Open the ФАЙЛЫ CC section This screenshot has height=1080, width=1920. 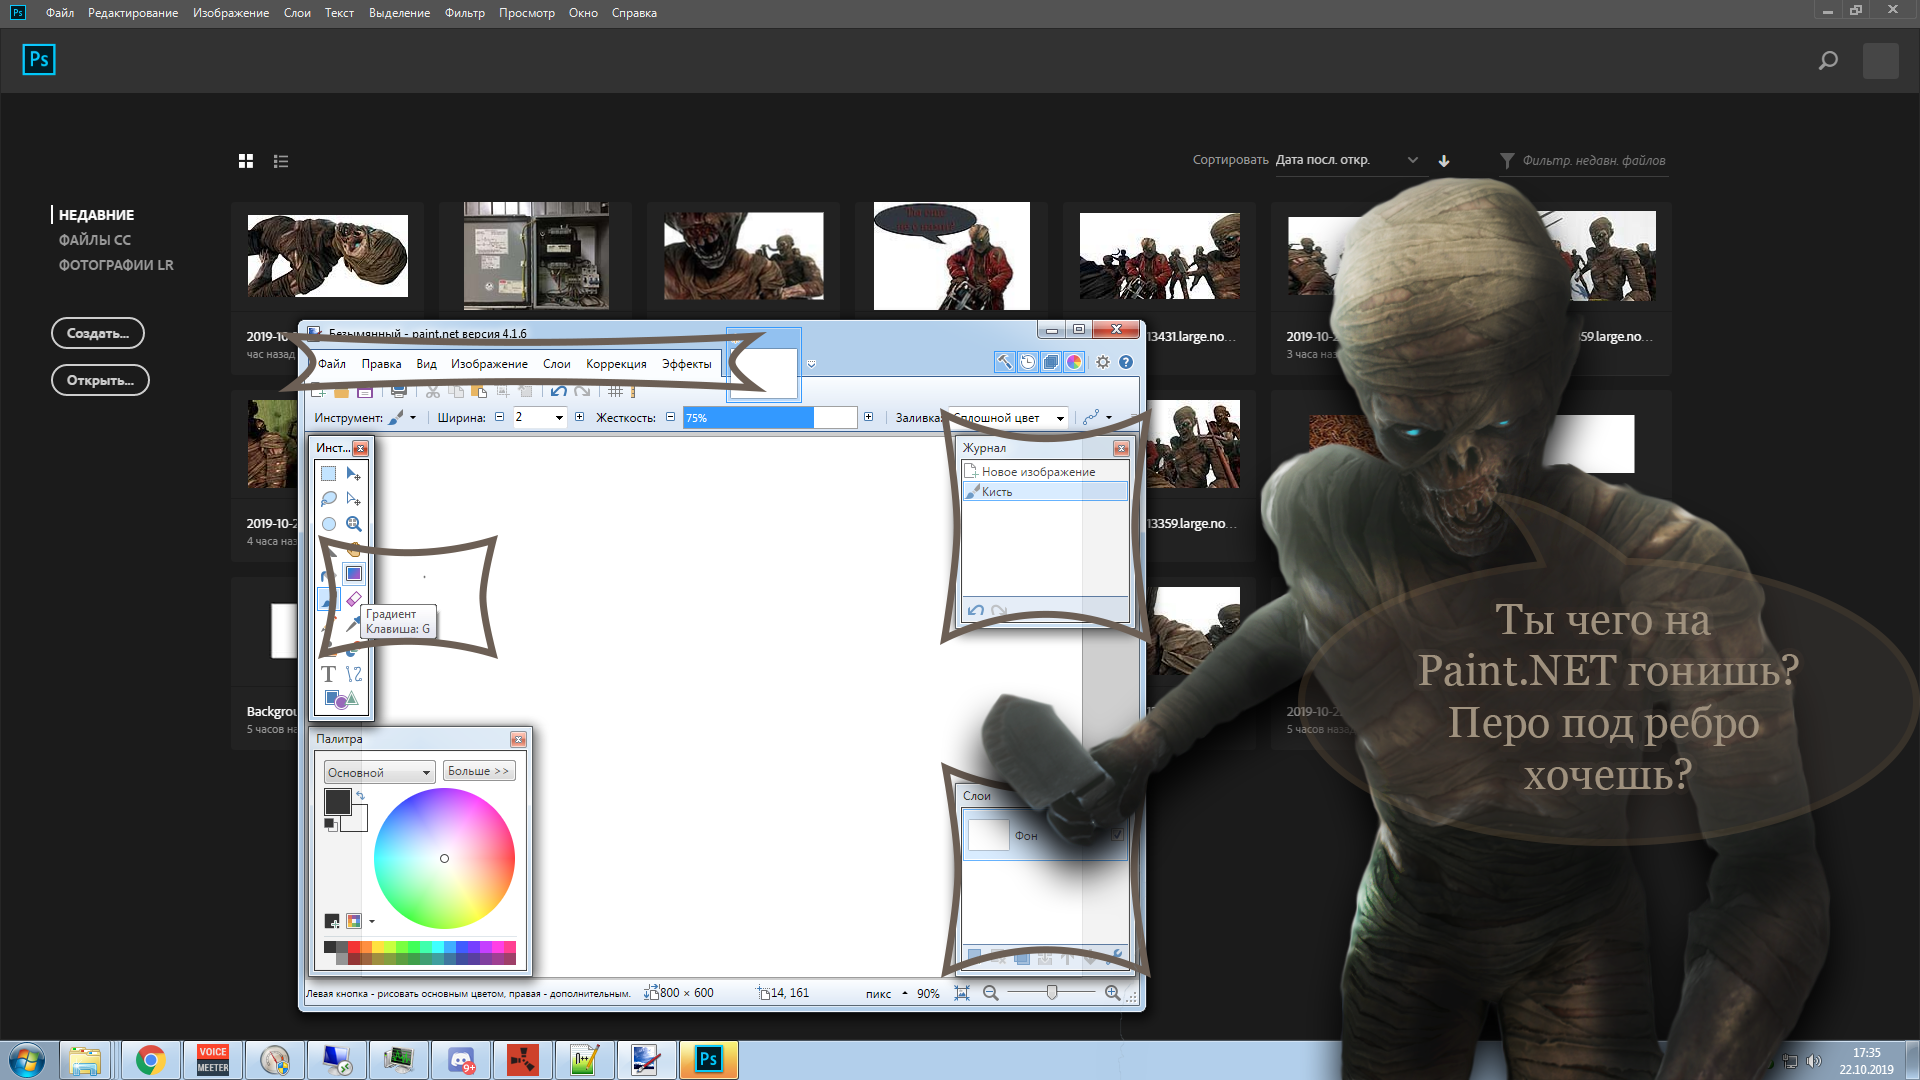coord(95,240)
